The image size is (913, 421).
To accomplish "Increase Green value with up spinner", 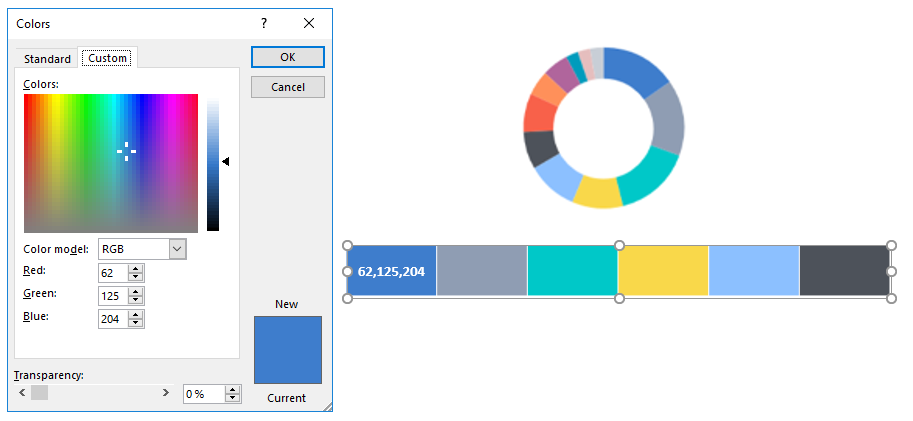I will tap(137, 291).
